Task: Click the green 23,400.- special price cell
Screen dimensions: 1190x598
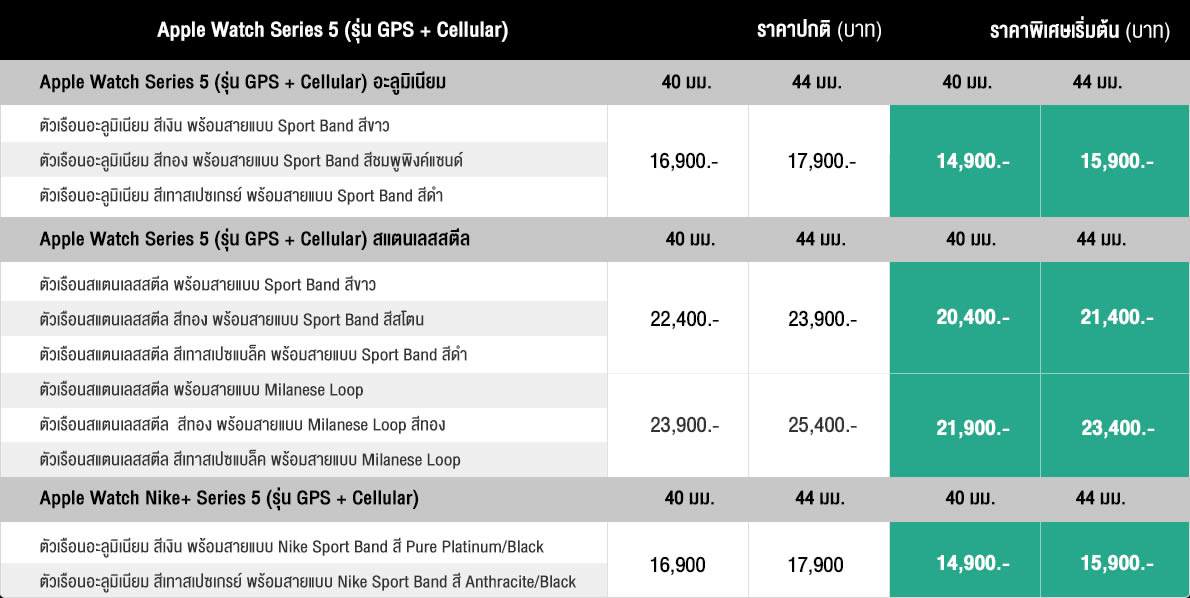Action: coord(1117,428)
